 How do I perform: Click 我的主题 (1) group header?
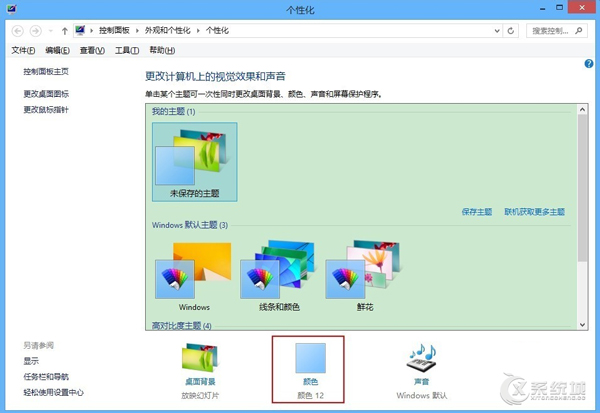coord(173,111)
